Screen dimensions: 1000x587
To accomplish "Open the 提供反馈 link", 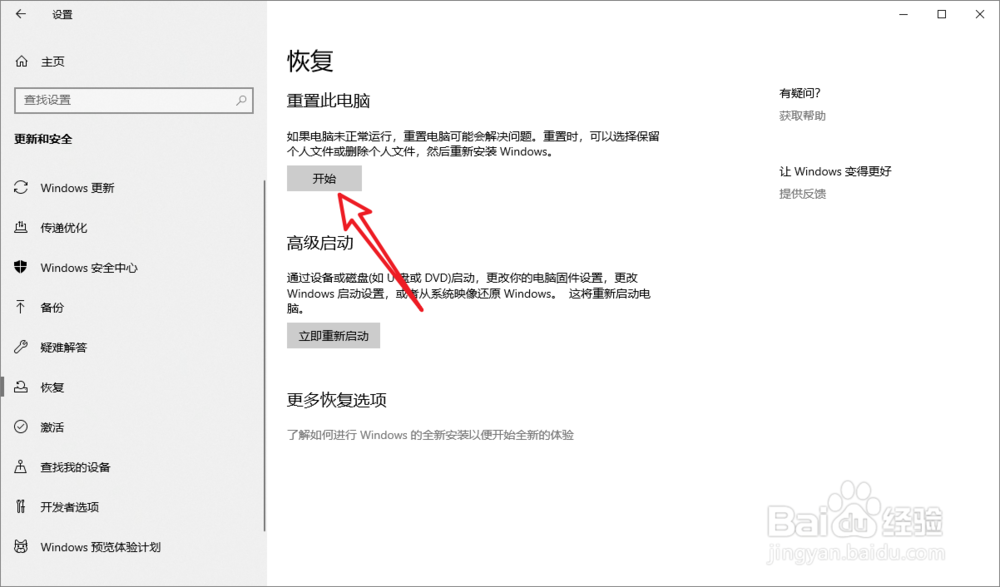I will (802, 194).
